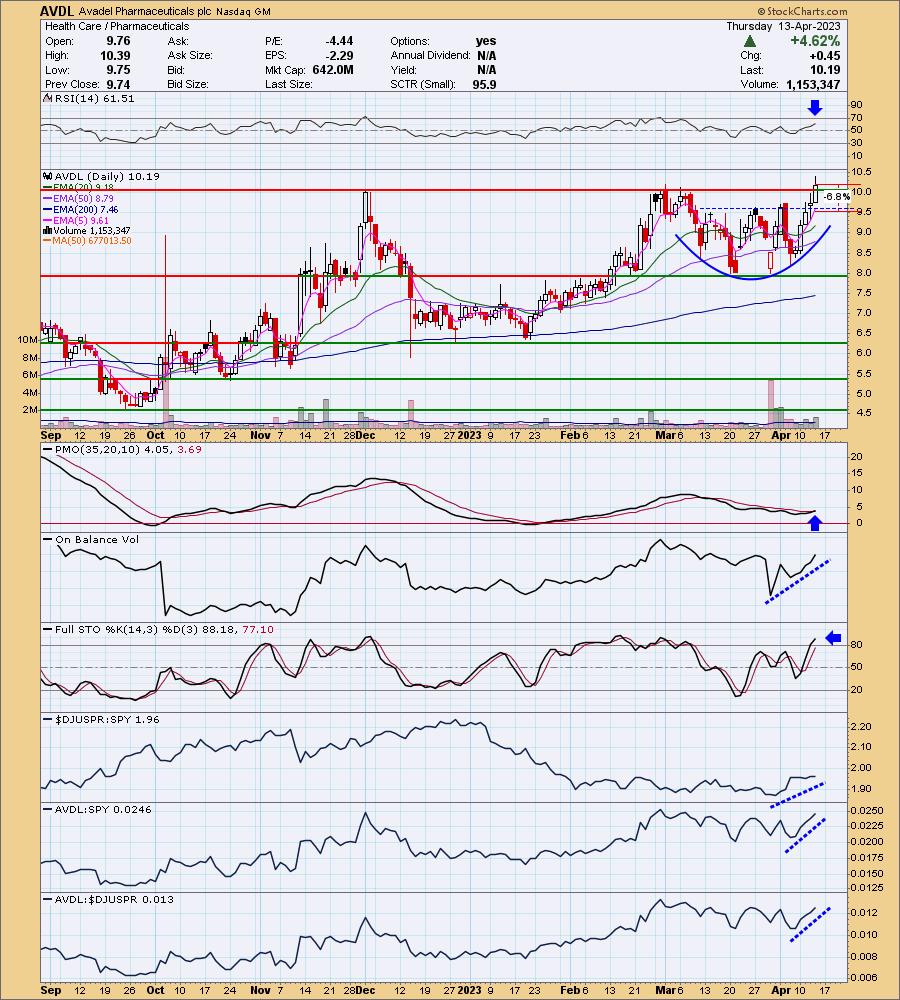Click the AVDL:$DJUSPR 0.013 label
The image size is (900, 1000).
[x=114, y=899]
